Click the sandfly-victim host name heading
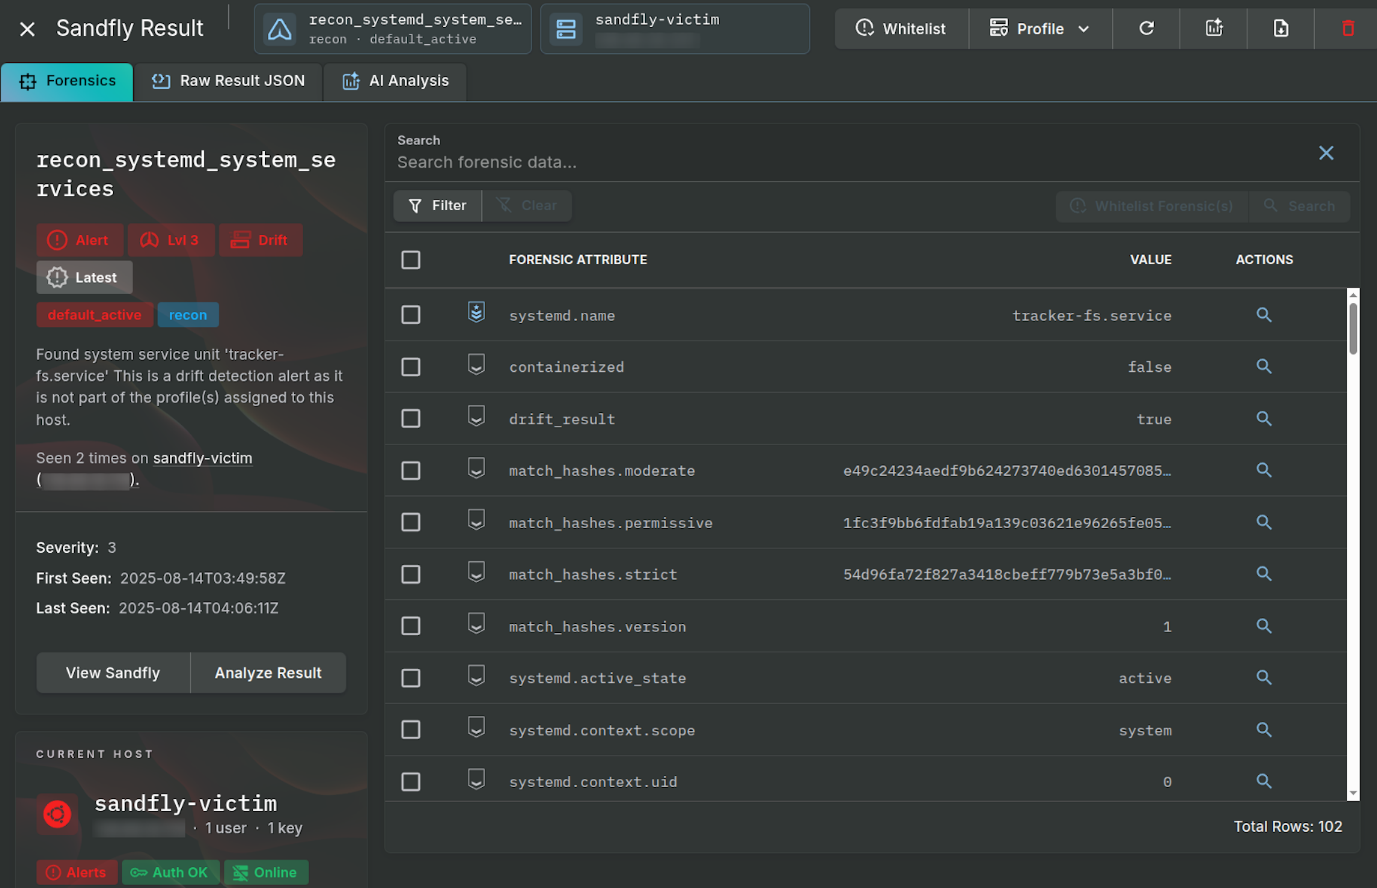 point(186,803)
